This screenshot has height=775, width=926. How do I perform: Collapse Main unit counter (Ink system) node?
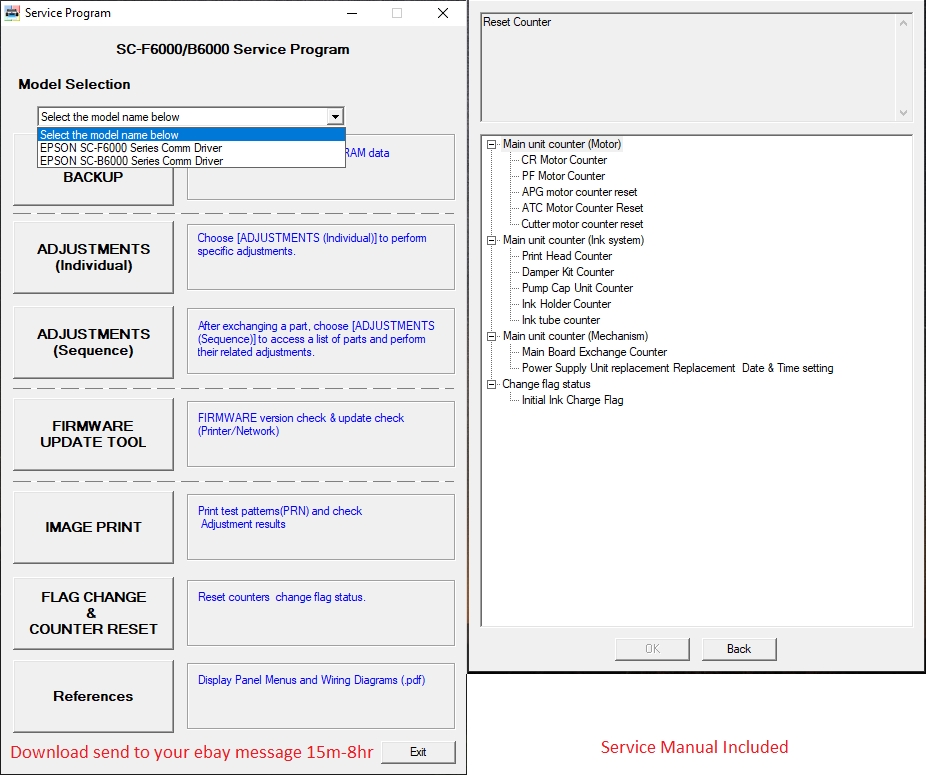491,240
